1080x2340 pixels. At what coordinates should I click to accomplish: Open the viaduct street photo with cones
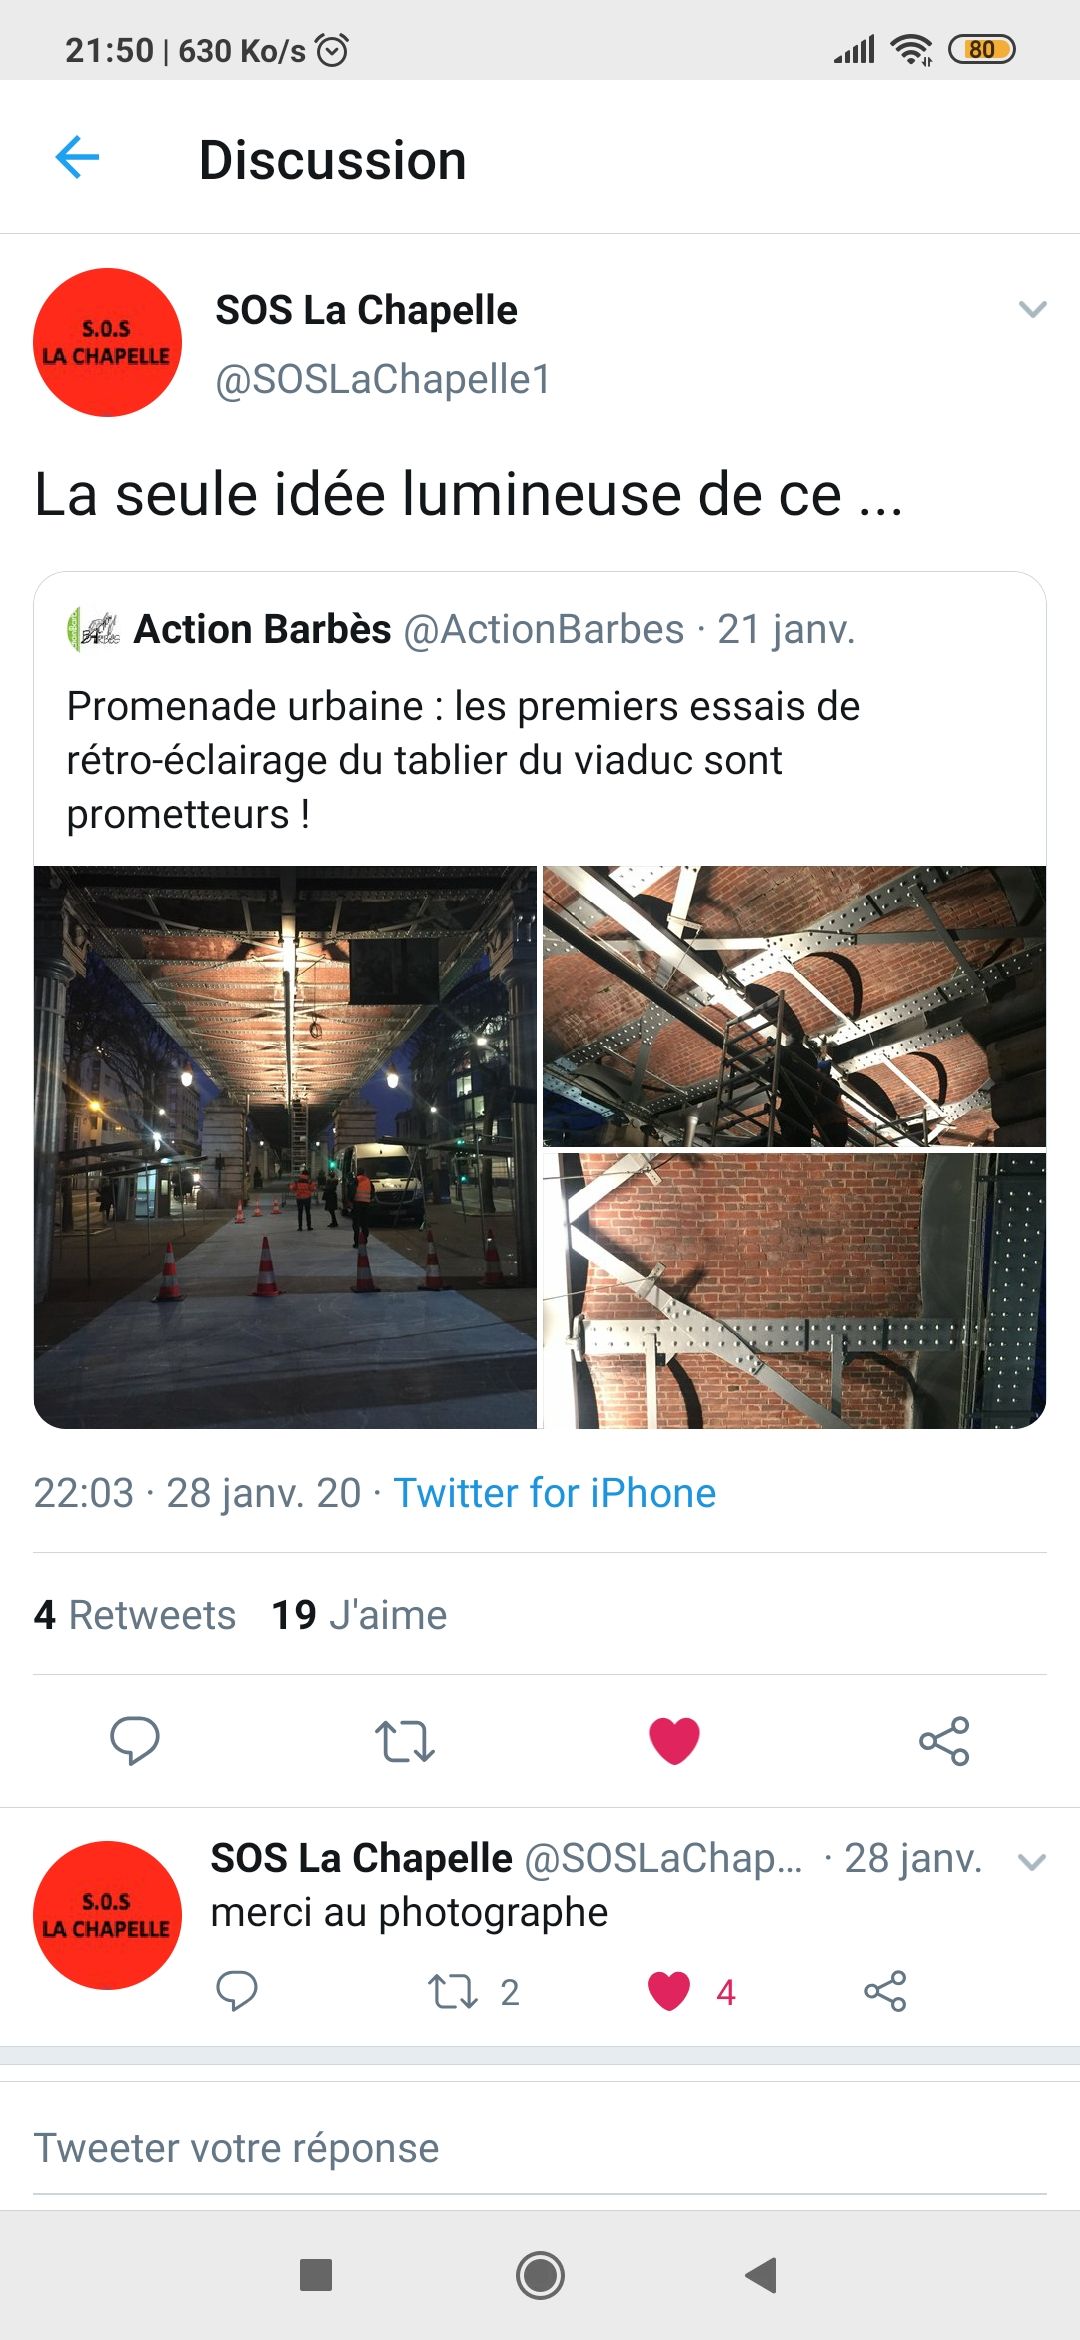pyautogui.click(x=285, y=1147)
